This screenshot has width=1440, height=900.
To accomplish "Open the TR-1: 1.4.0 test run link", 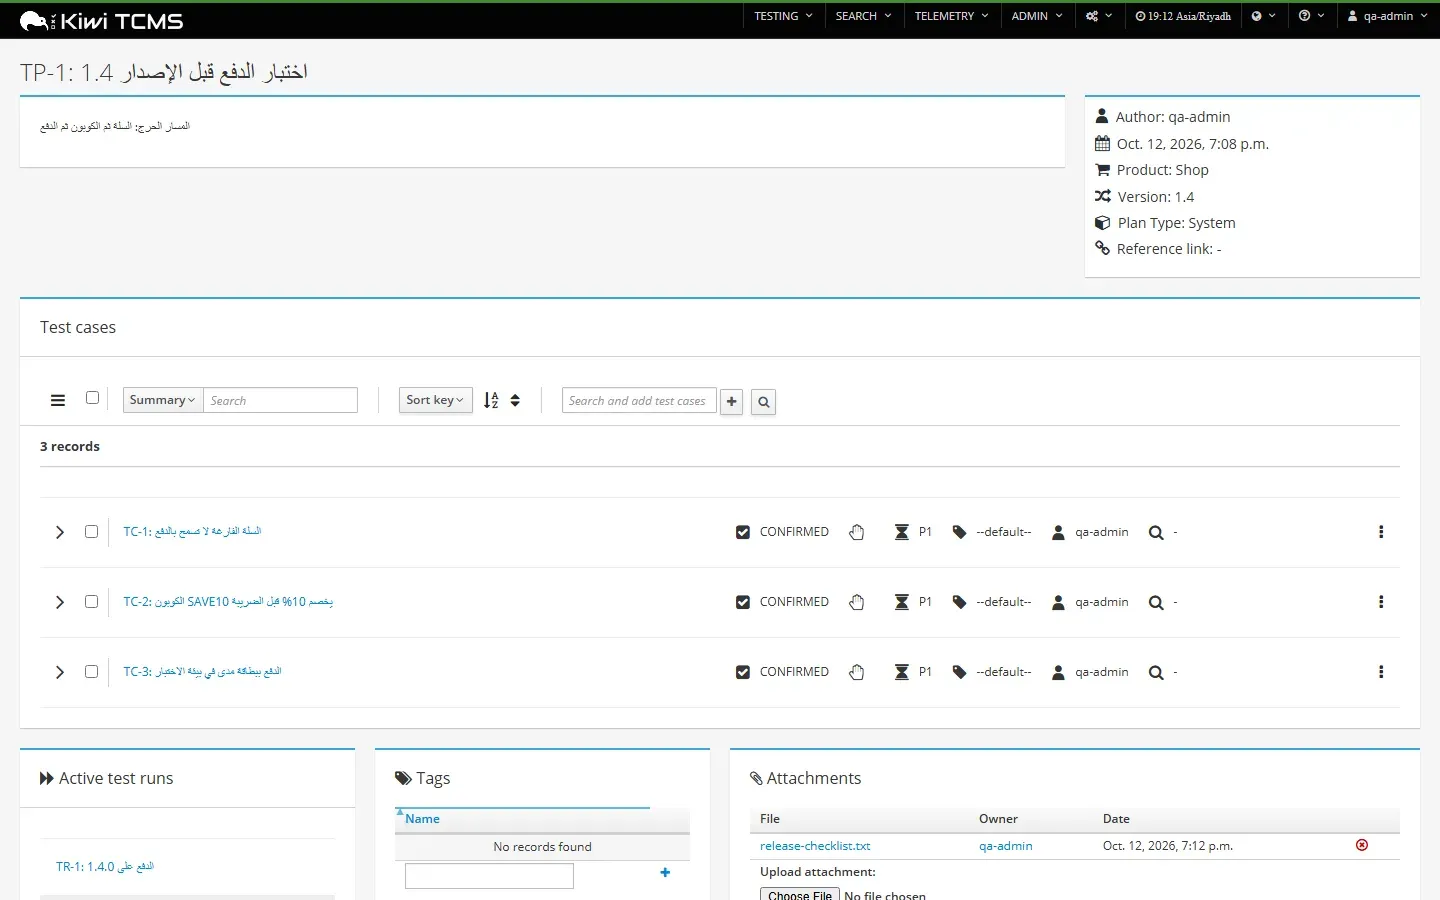I will point(105,867).
